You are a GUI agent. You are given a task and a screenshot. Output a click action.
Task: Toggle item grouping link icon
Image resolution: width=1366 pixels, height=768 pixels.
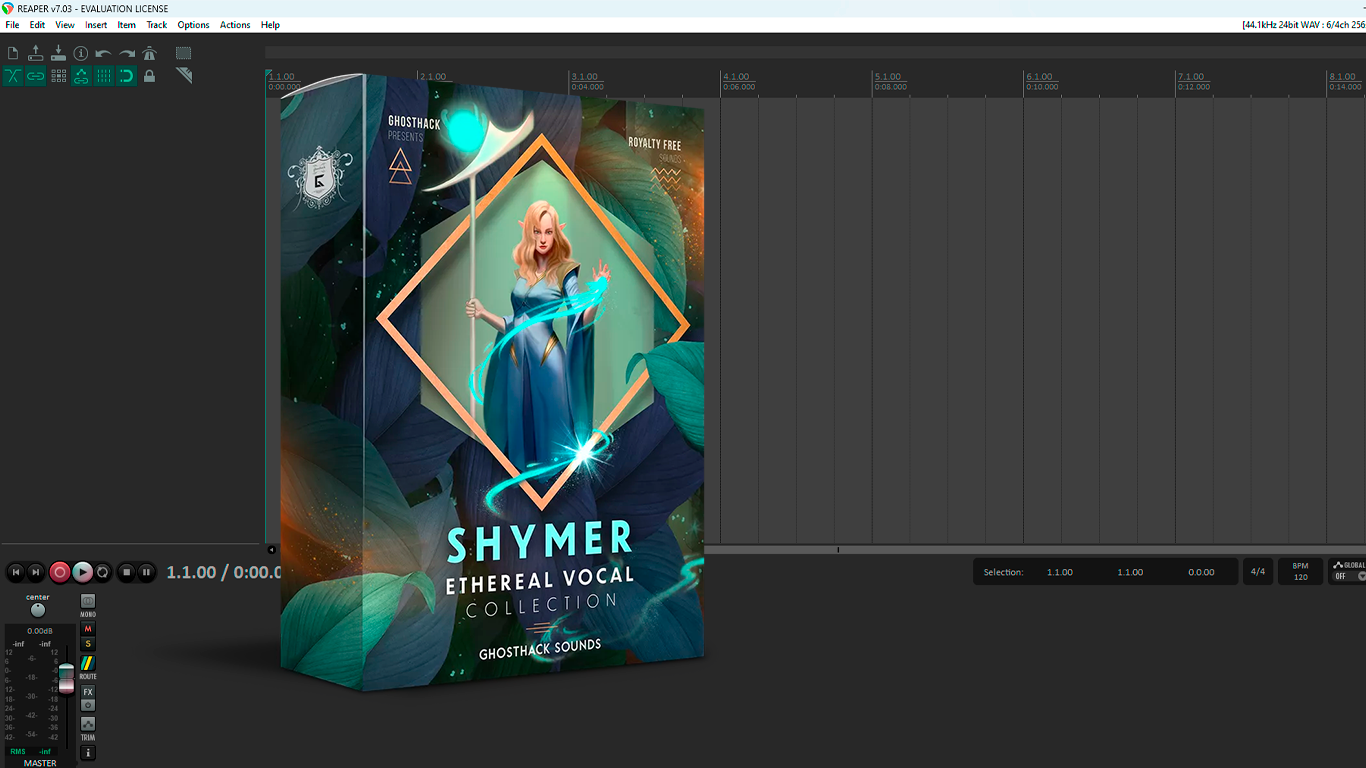[x=36, y=76]
